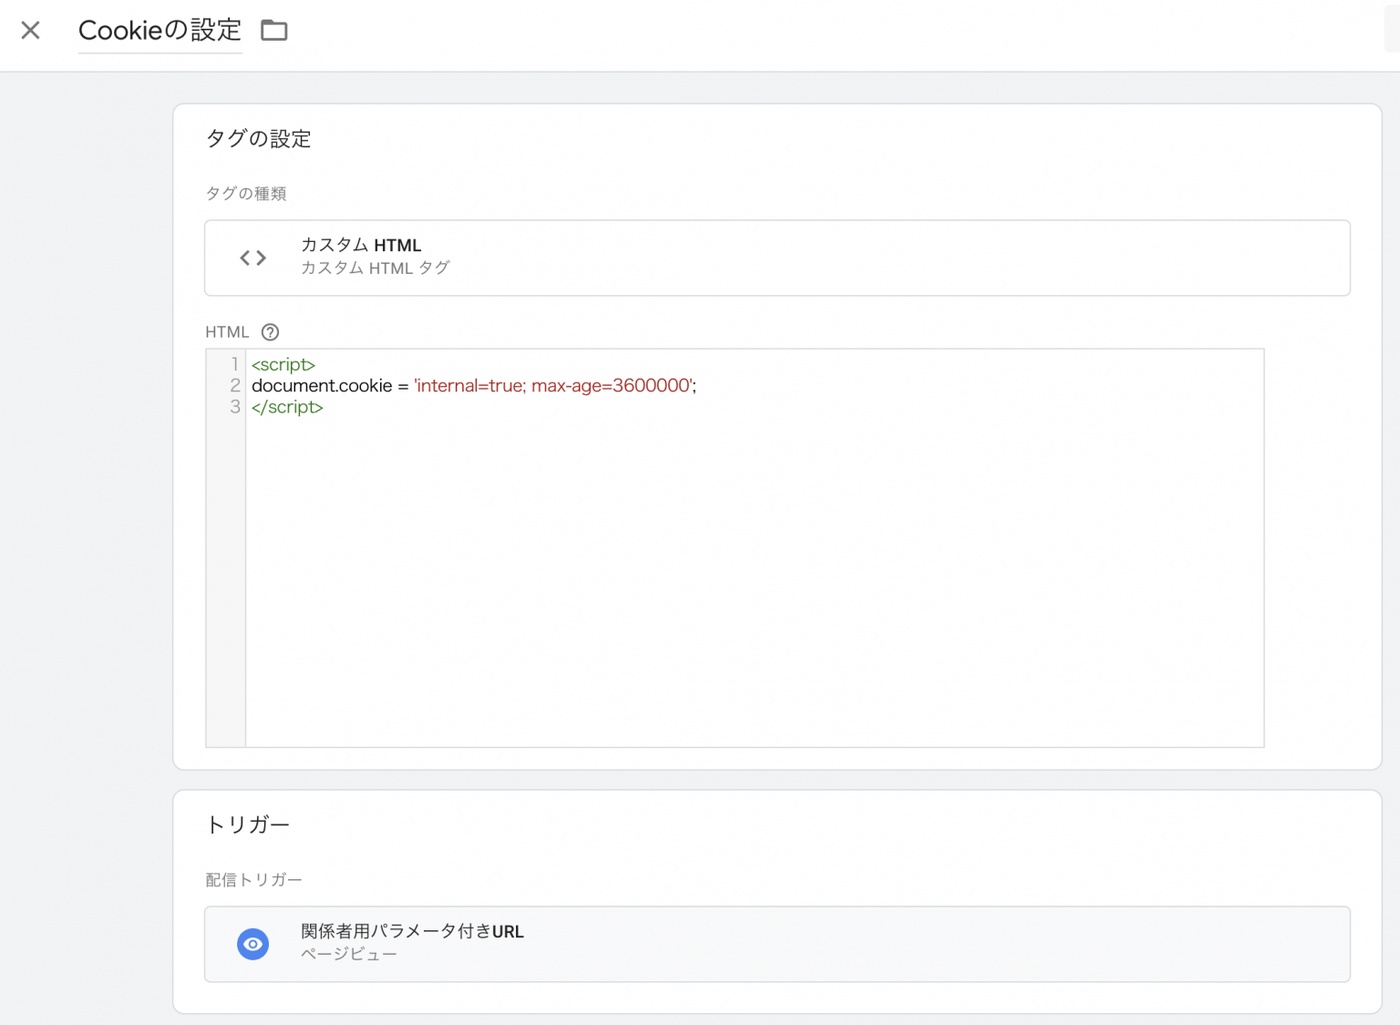Click the 配信トリガー label
This screenshot has height=1025, width=1400.
point(254,880)
